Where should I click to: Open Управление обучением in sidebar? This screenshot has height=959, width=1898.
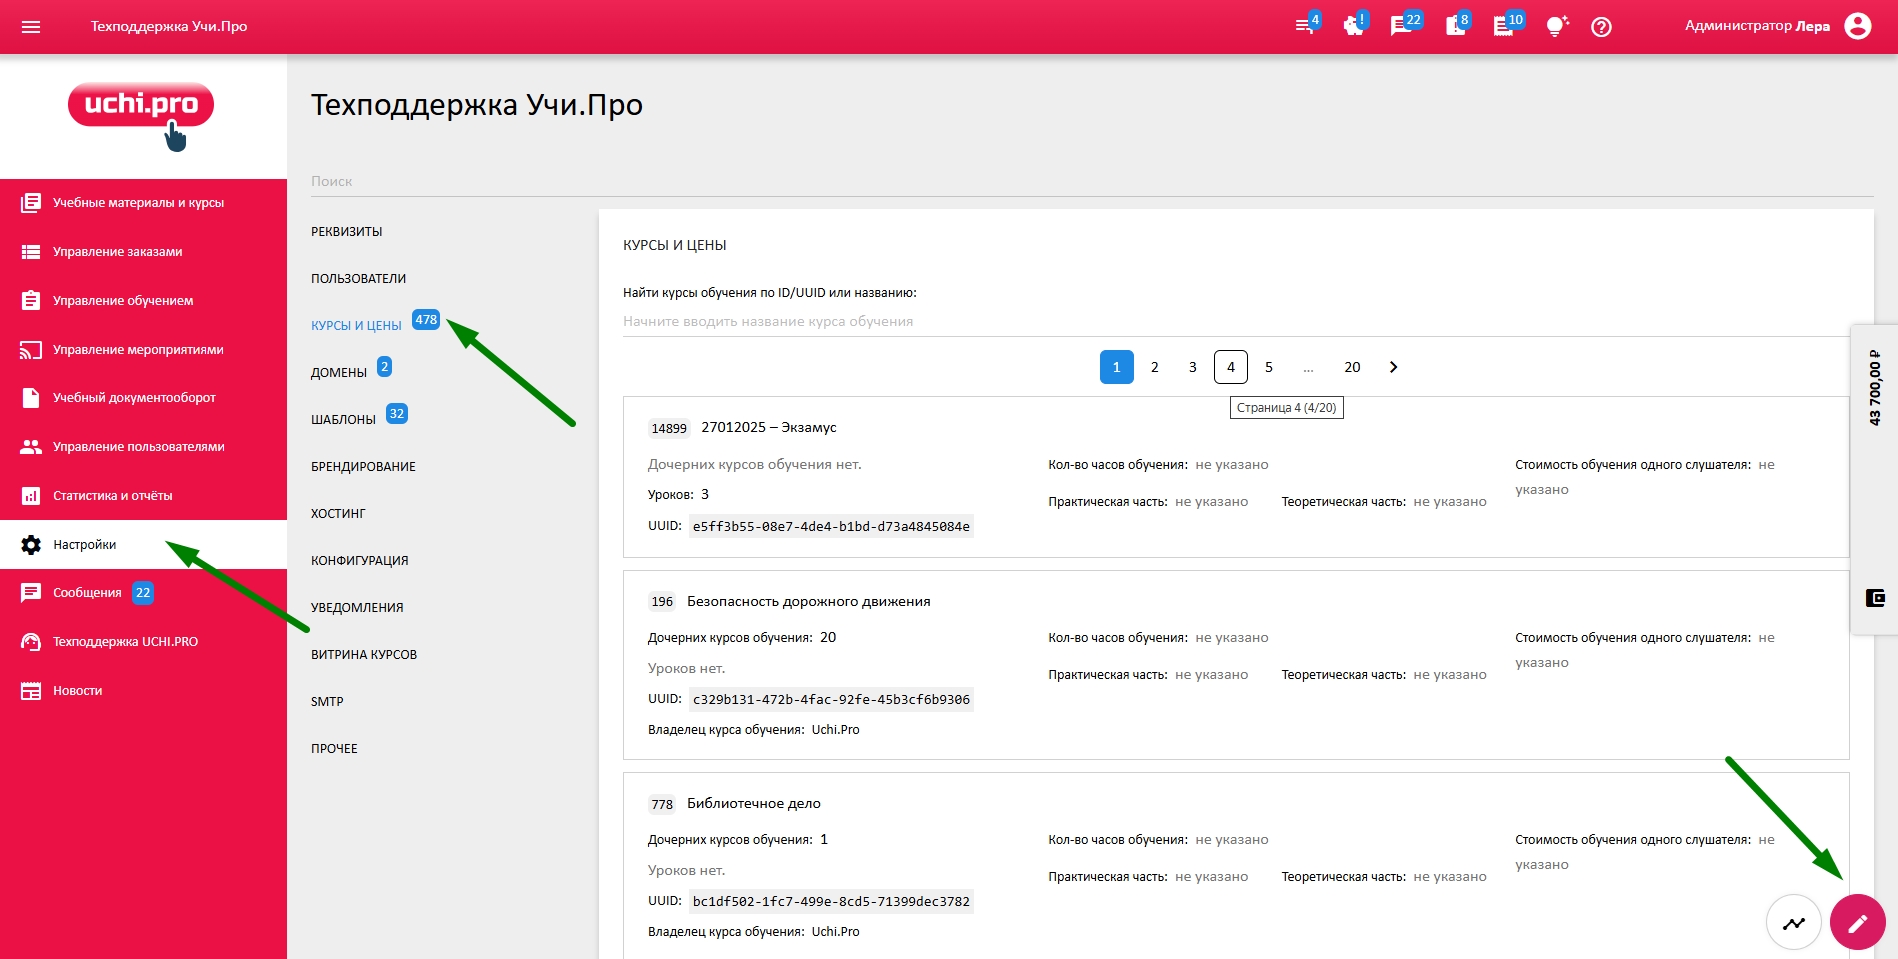143,301
